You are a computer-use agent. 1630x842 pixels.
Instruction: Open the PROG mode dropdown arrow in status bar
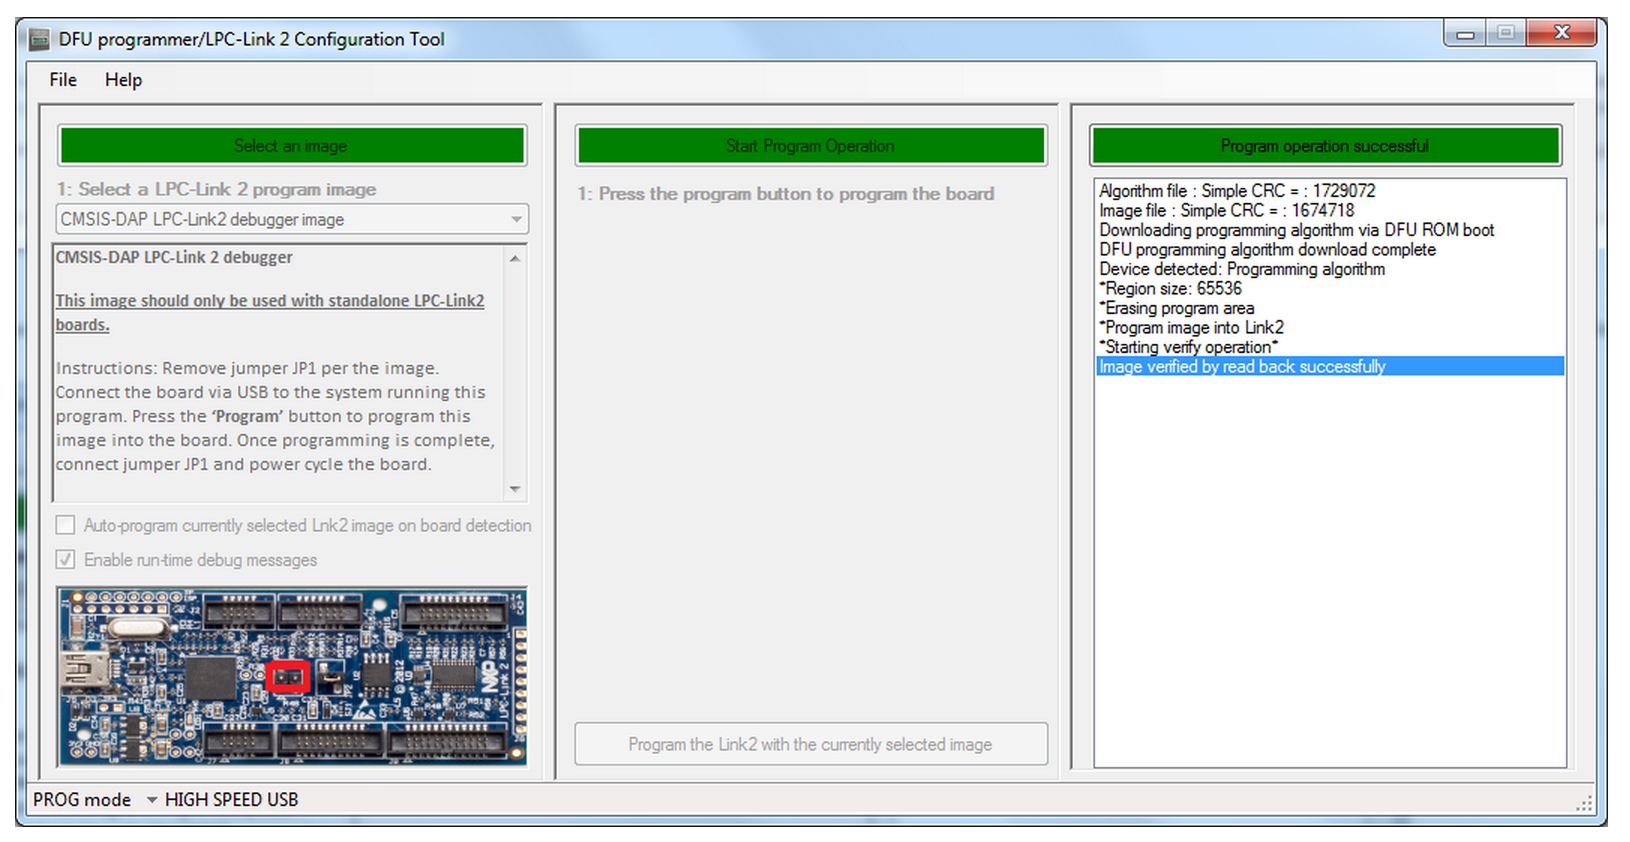coord(152,800)
